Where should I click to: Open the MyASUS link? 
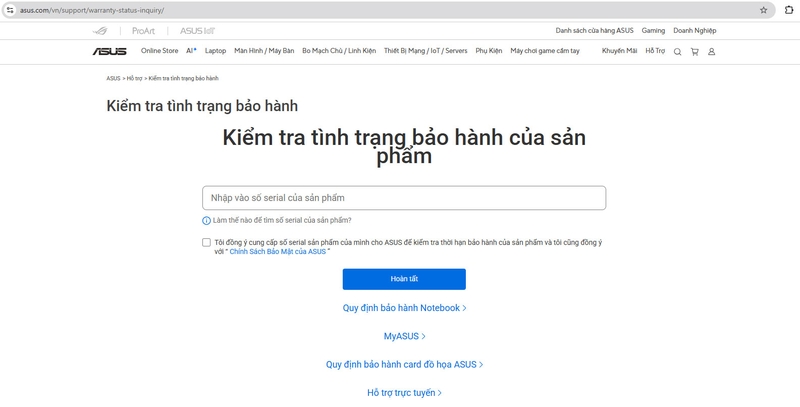(405, 336)
